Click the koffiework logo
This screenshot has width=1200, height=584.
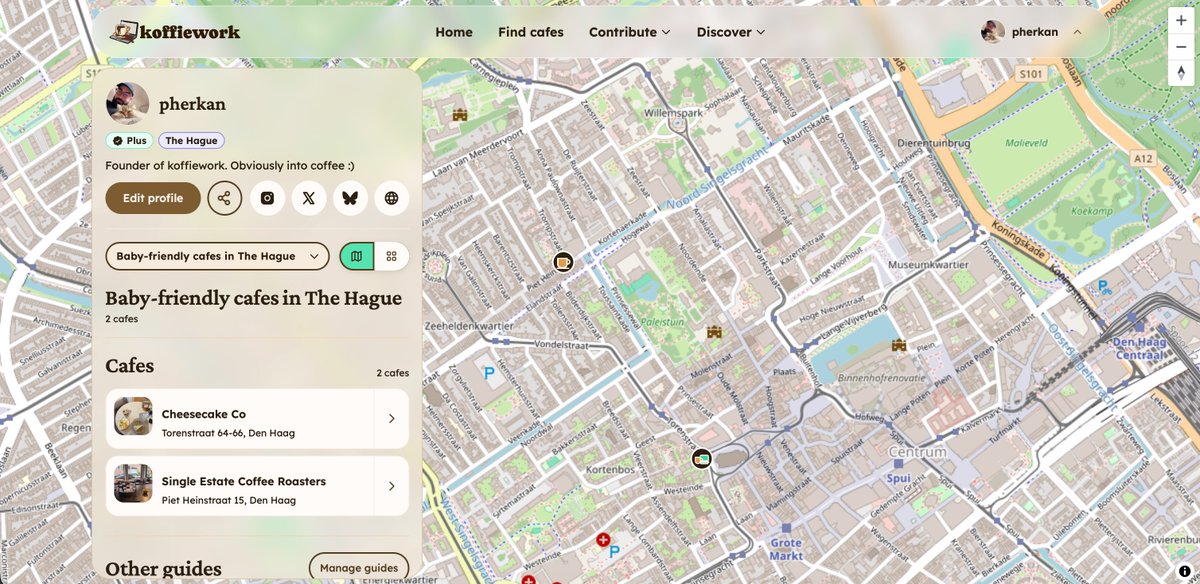(x=175, y=32)
